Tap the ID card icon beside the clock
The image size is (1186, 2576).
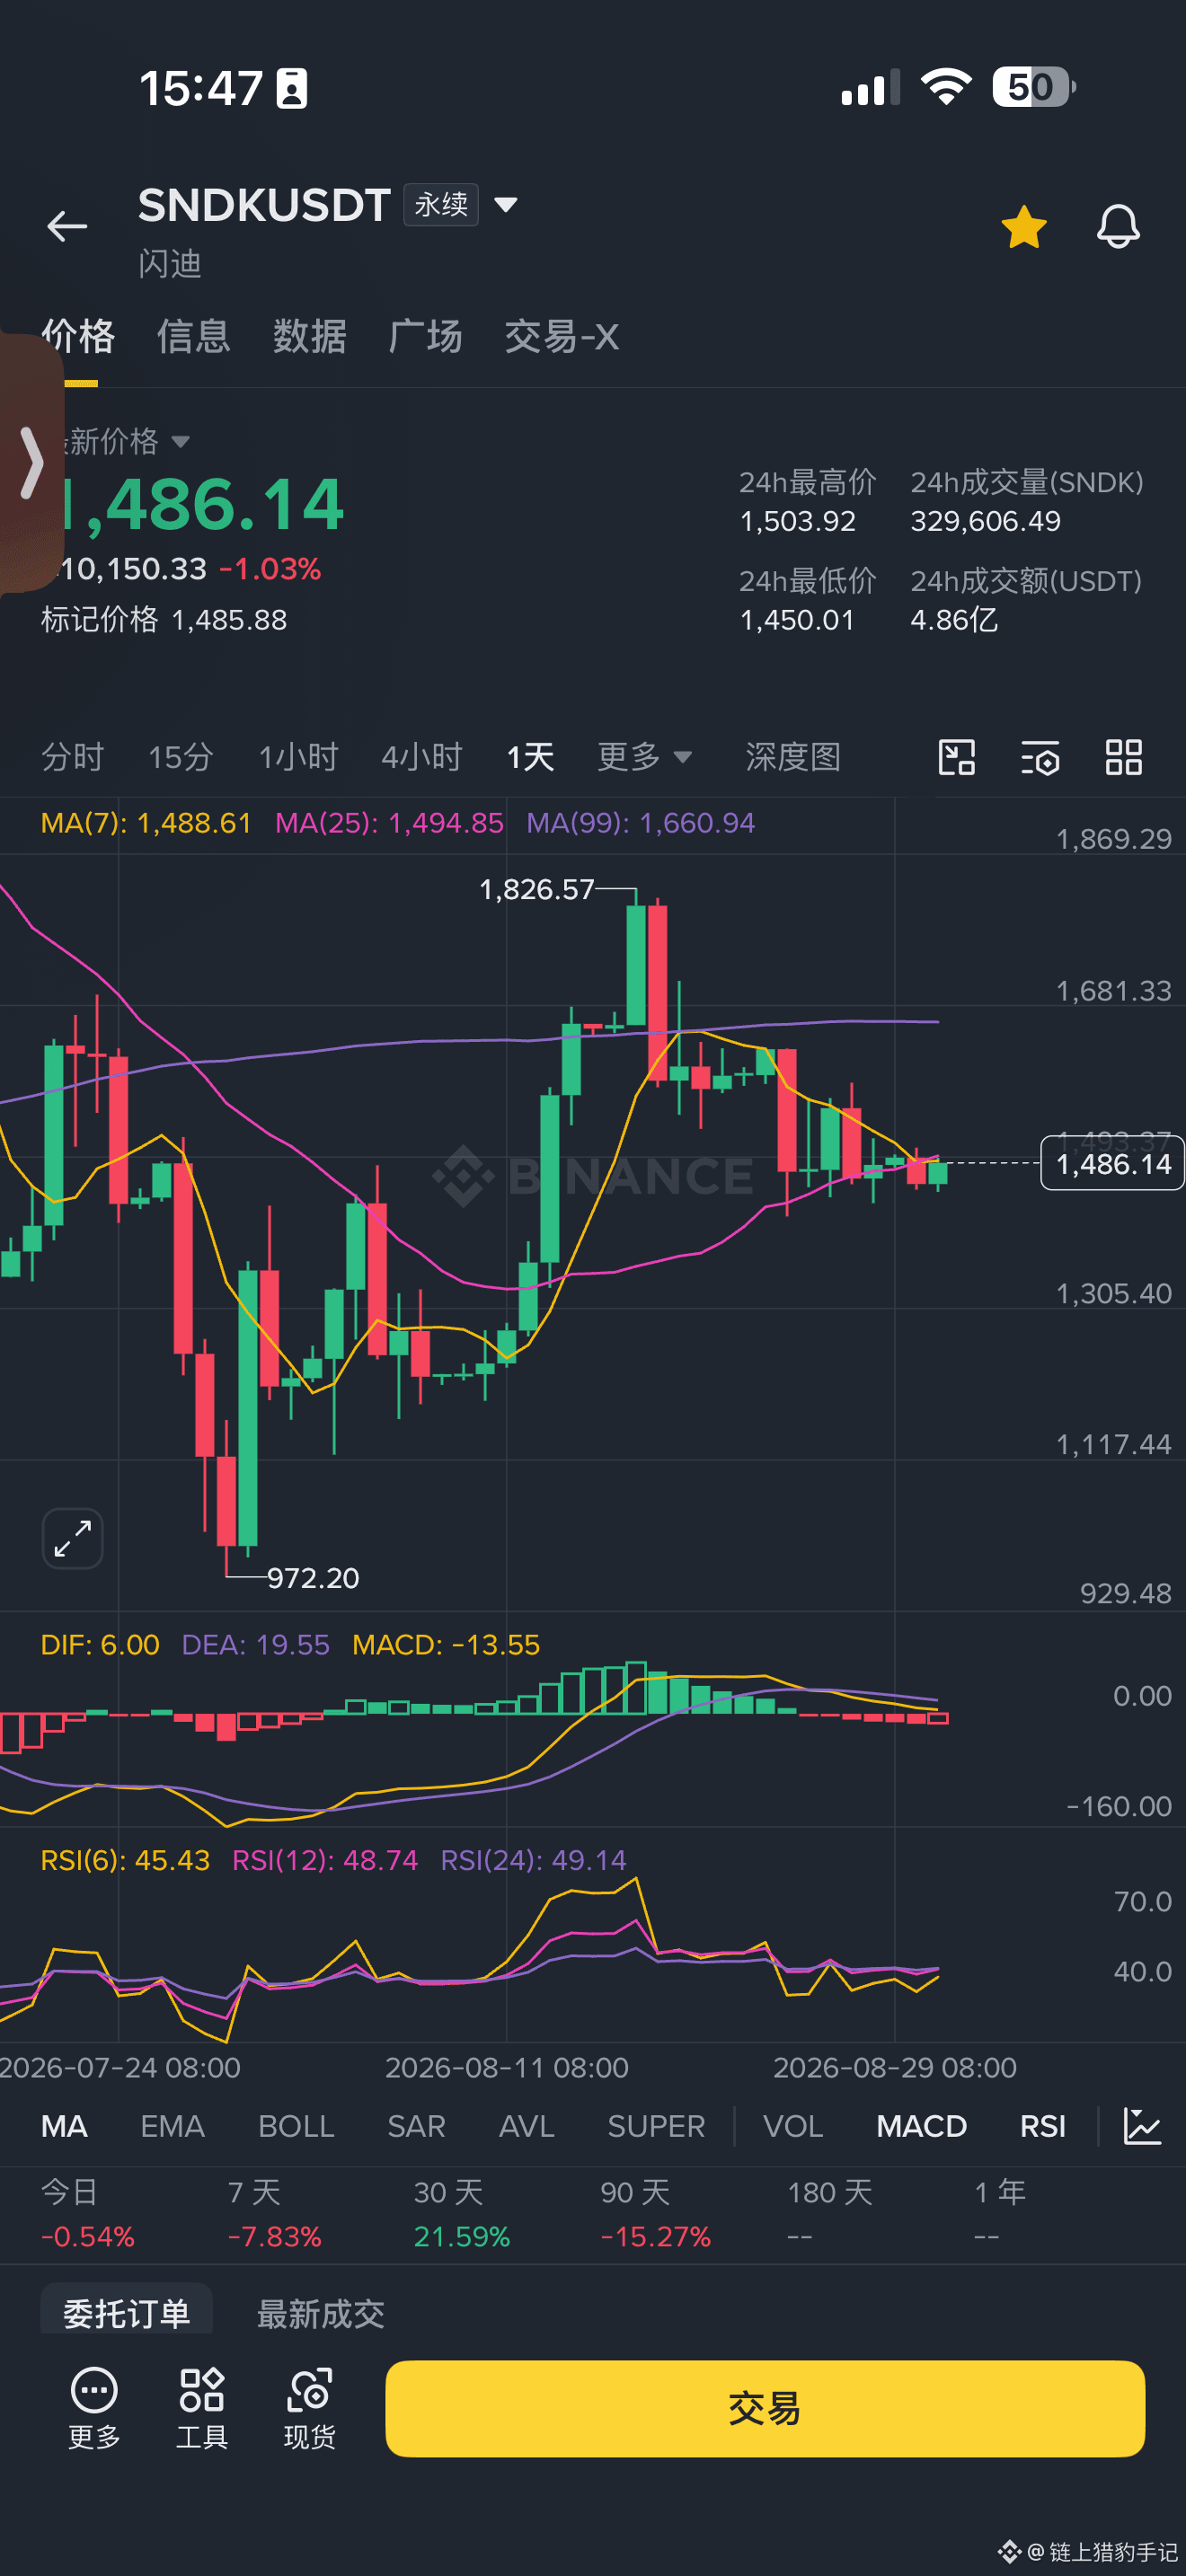tap(292, 88)
